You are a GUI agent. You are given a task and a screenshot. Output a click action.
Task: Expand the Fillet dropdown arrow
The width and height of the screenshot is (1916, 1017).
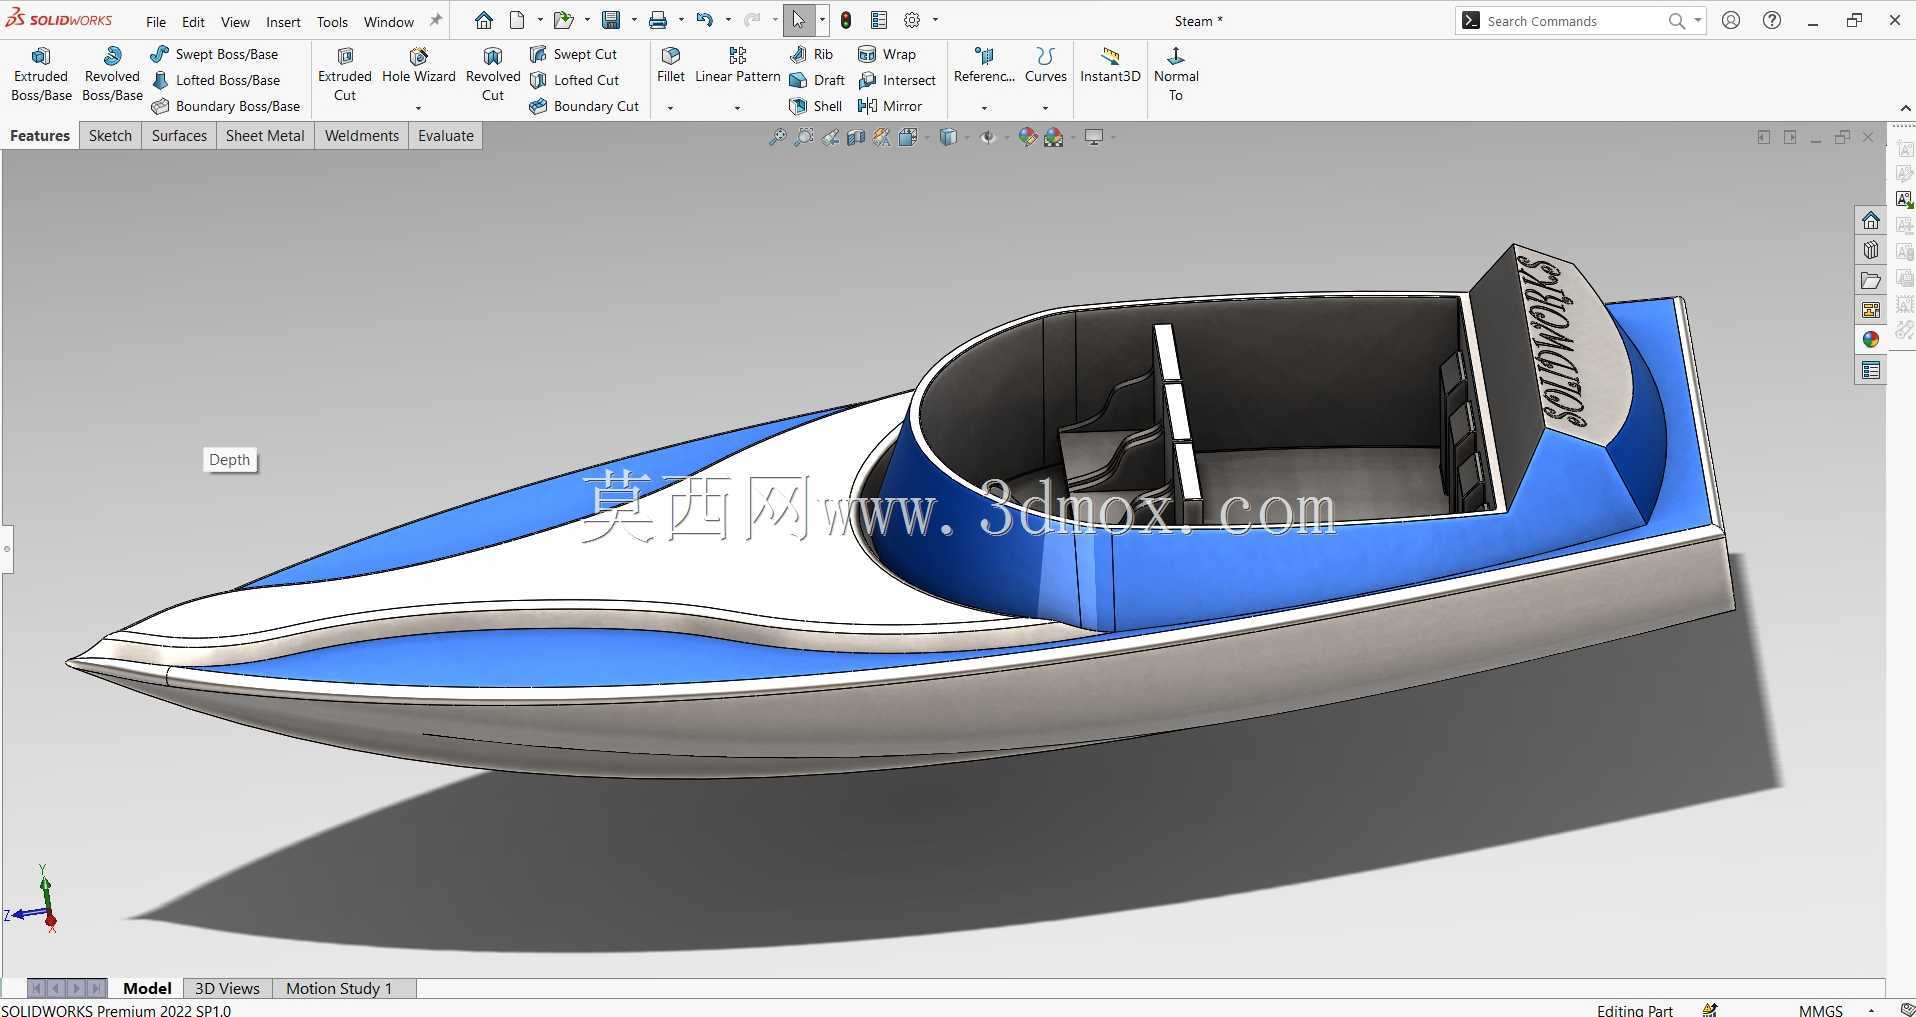(x=670, y=108)
